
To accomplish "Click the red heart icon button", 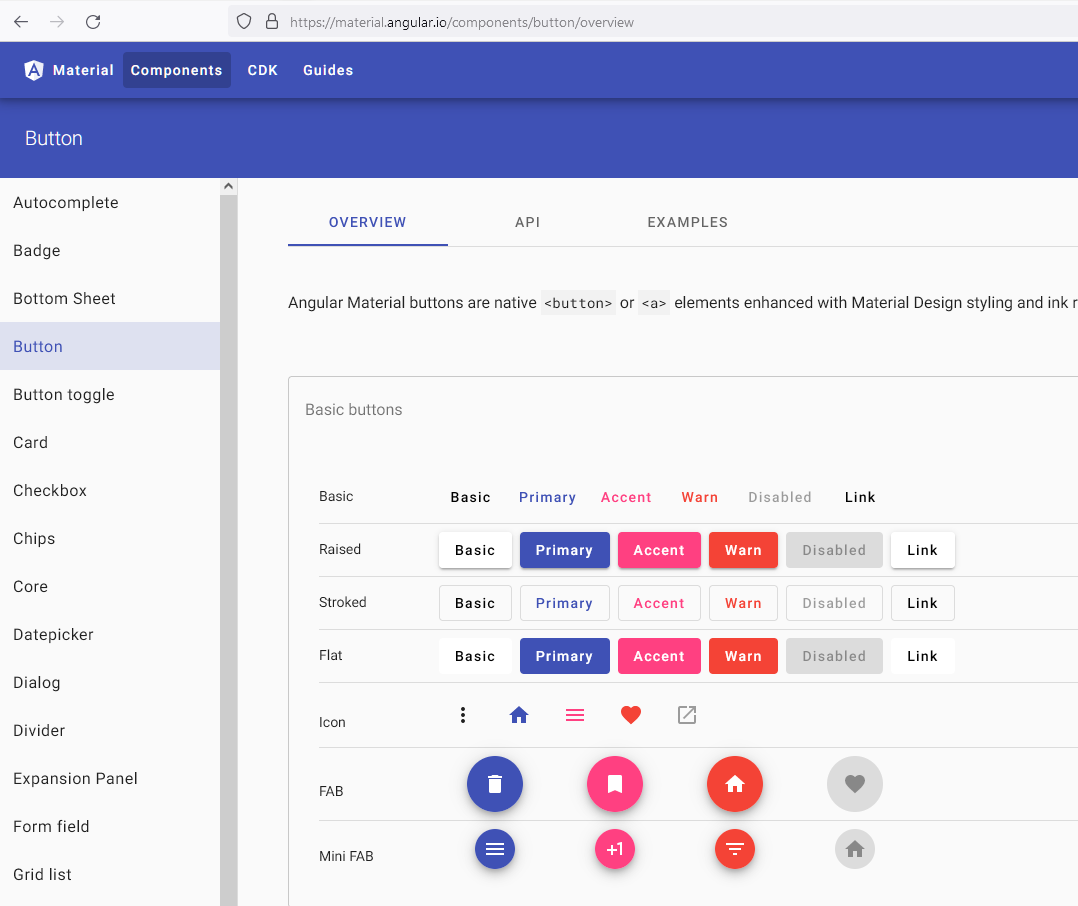I will tap(631, 715).
